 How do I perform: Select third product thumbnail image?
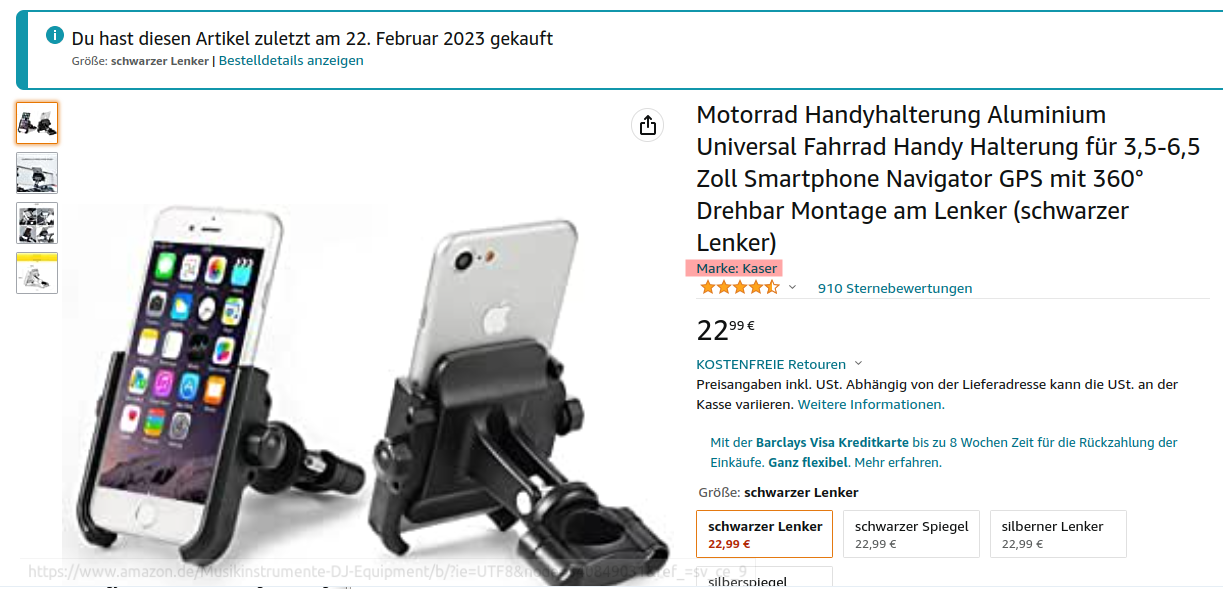coord(37,223)
